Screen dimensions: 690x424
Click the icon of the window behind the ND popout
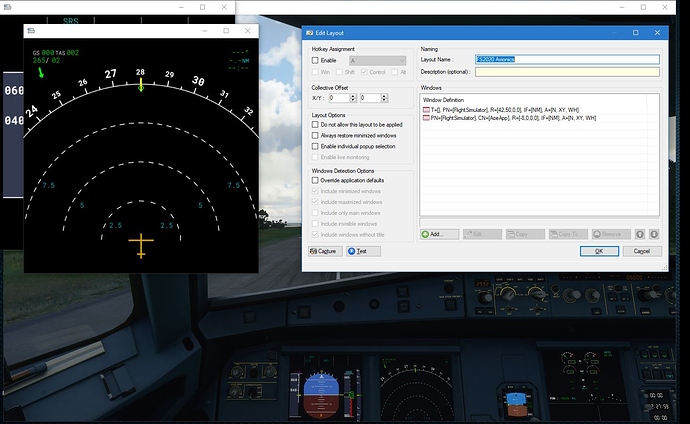tap(7, 7)
